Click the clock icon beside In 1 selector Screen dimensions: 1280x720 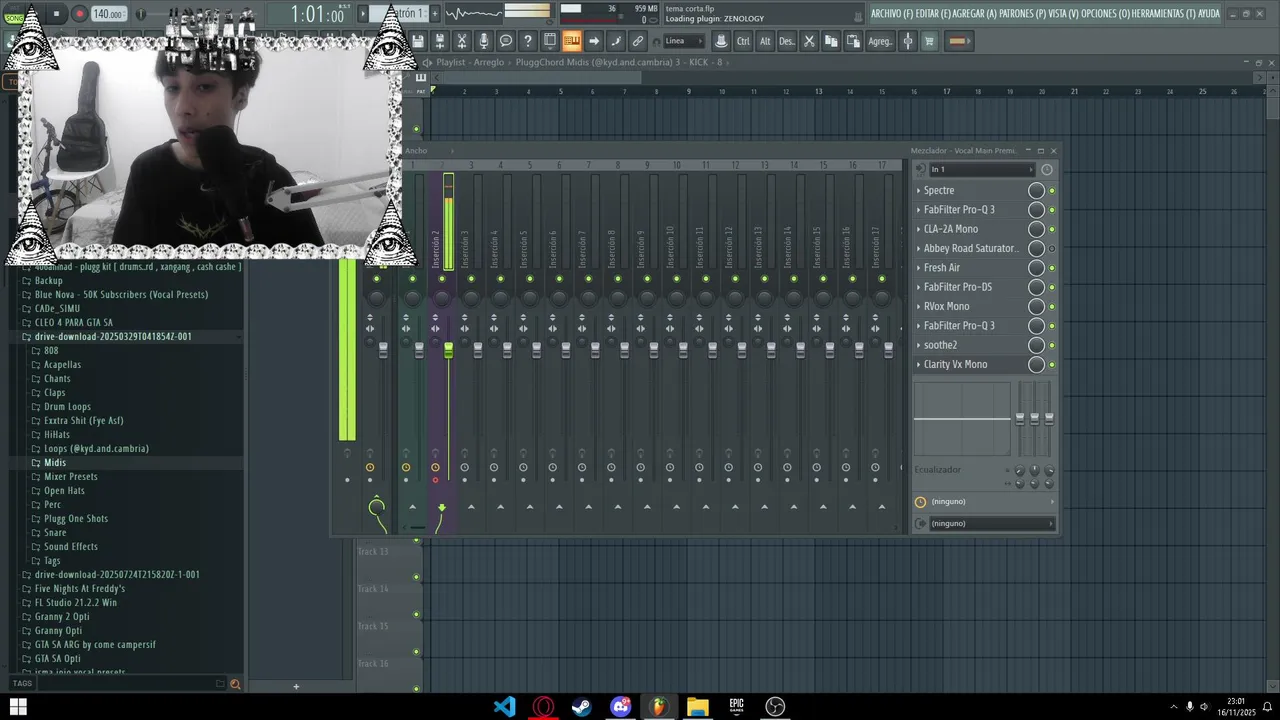point(1047,169)
